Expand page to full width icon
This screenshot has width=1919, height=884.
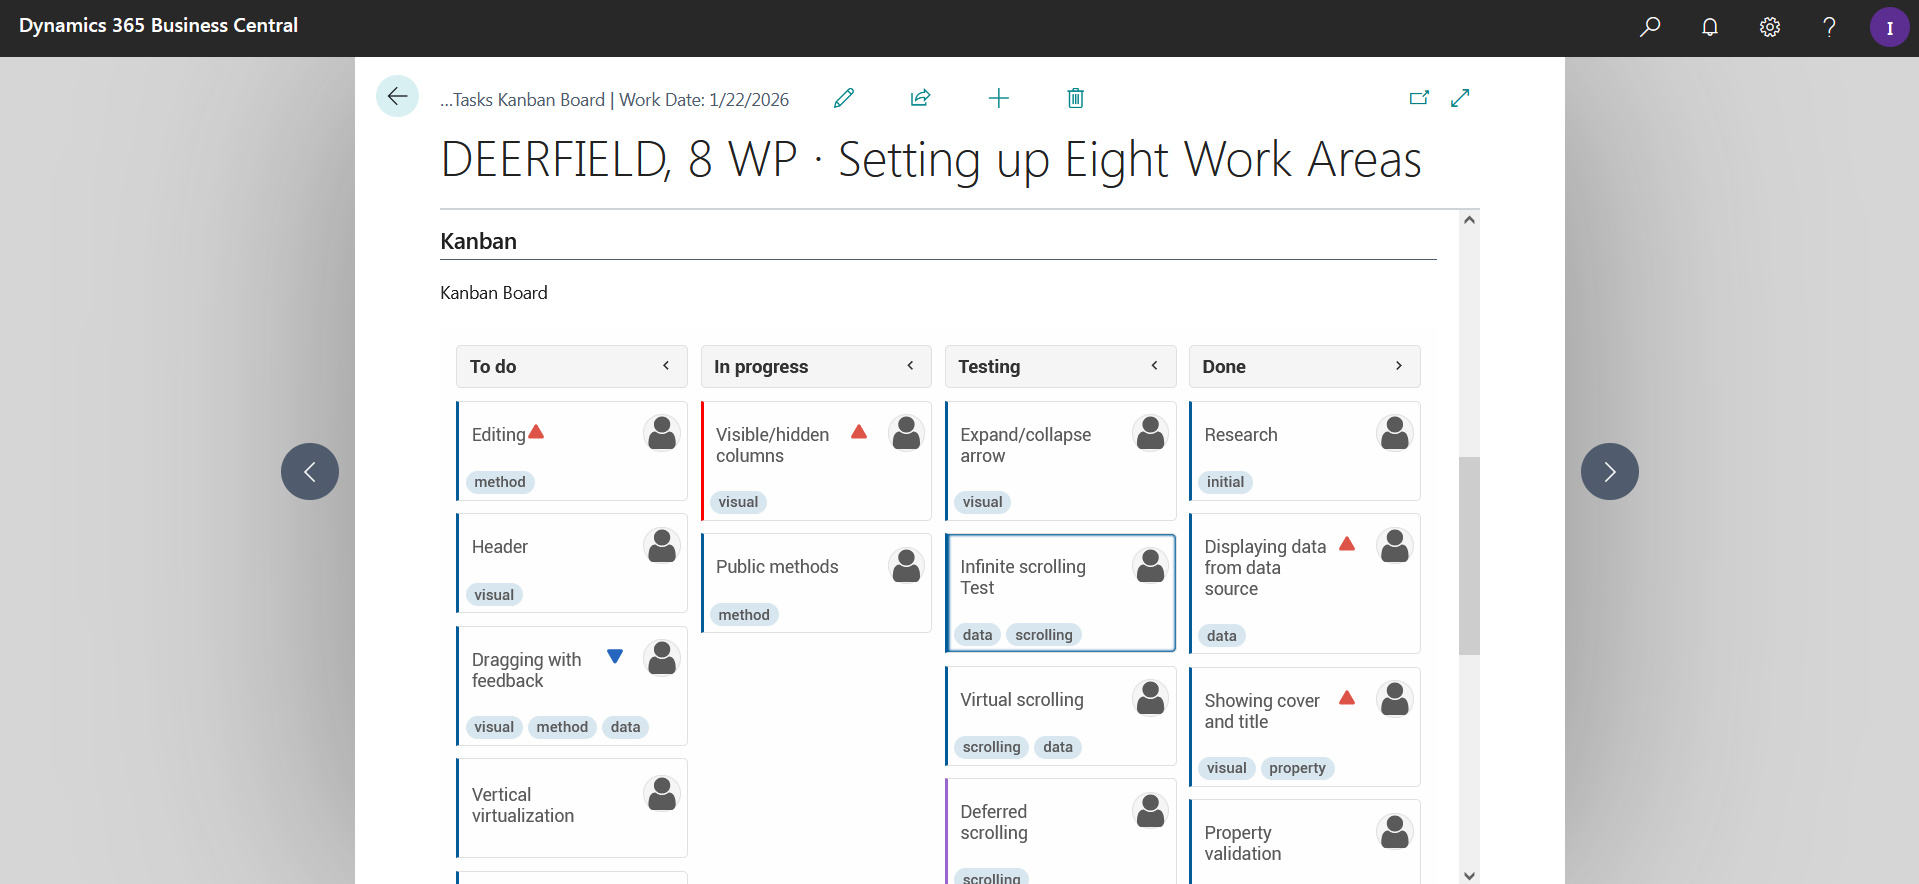pos(1460,98)
